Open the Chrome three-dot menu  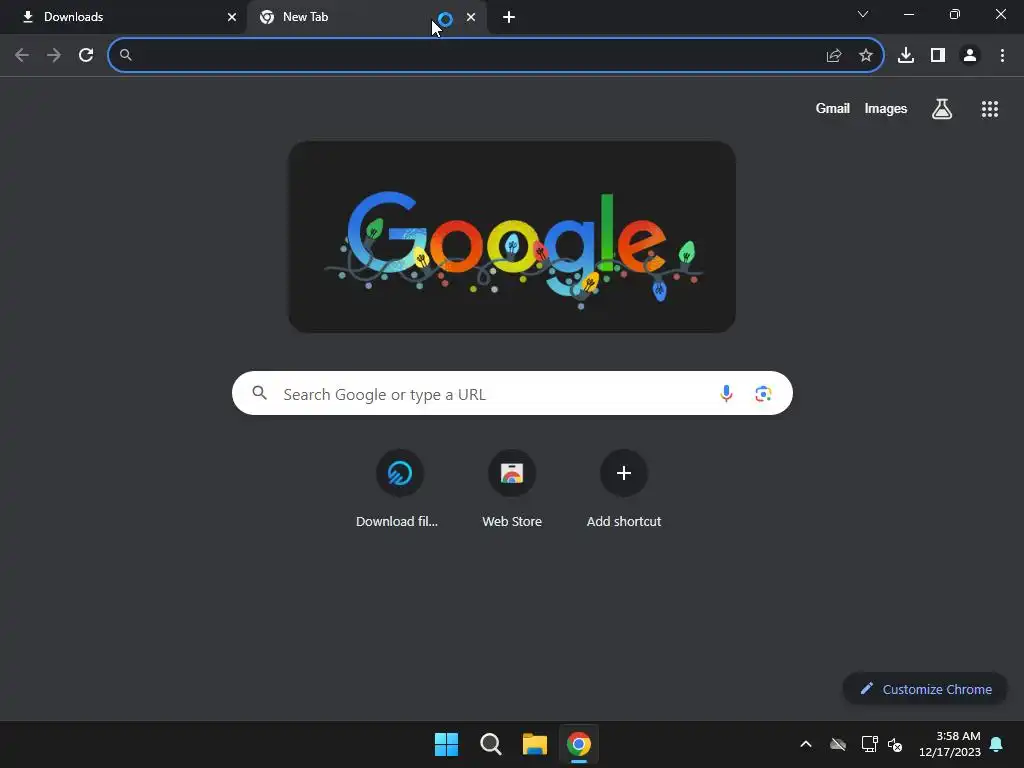click(1002, 56)
